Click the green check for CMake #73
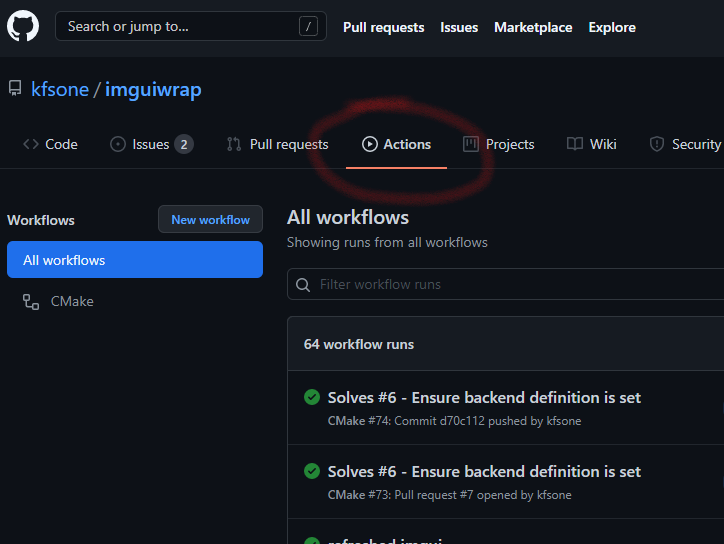The width and height of the screenshot is (724, 544). (x=312, y=471)
